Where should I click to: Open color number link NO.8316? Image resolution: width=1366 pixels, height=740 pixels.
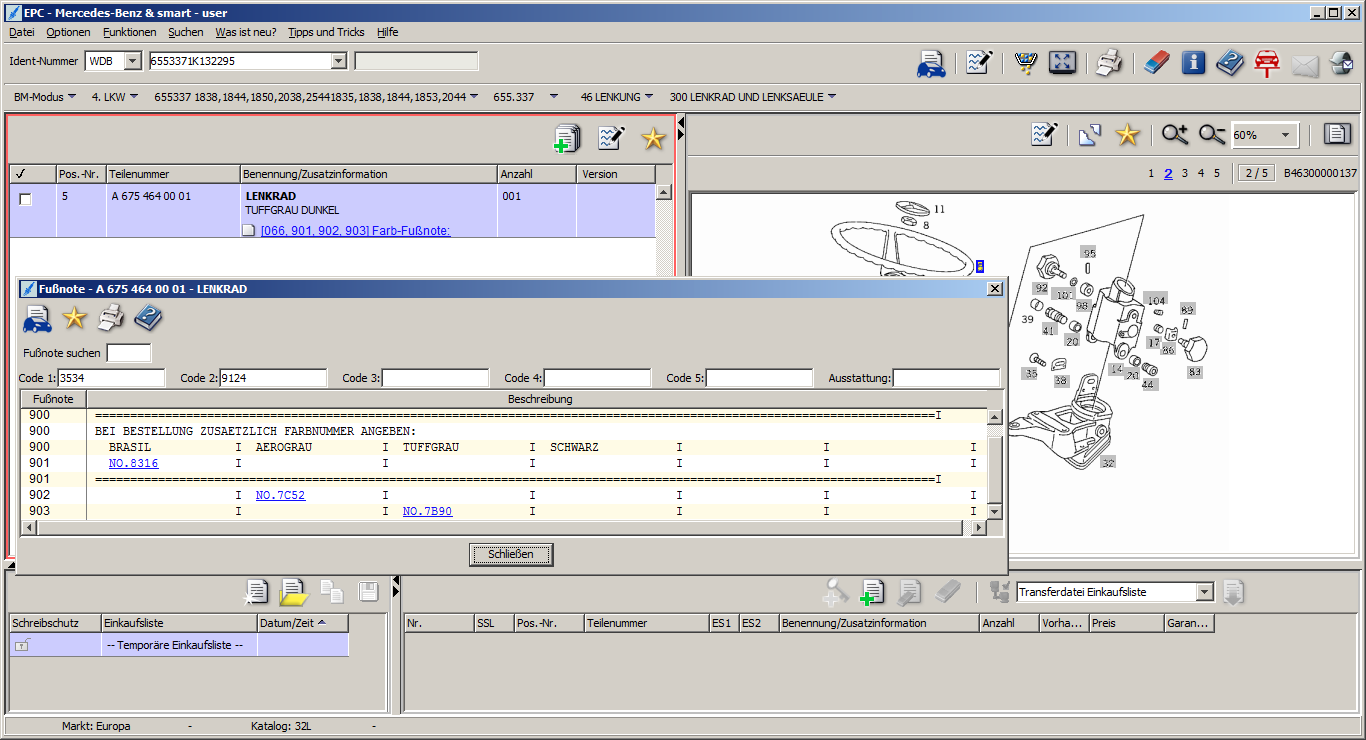pos(134,463)
